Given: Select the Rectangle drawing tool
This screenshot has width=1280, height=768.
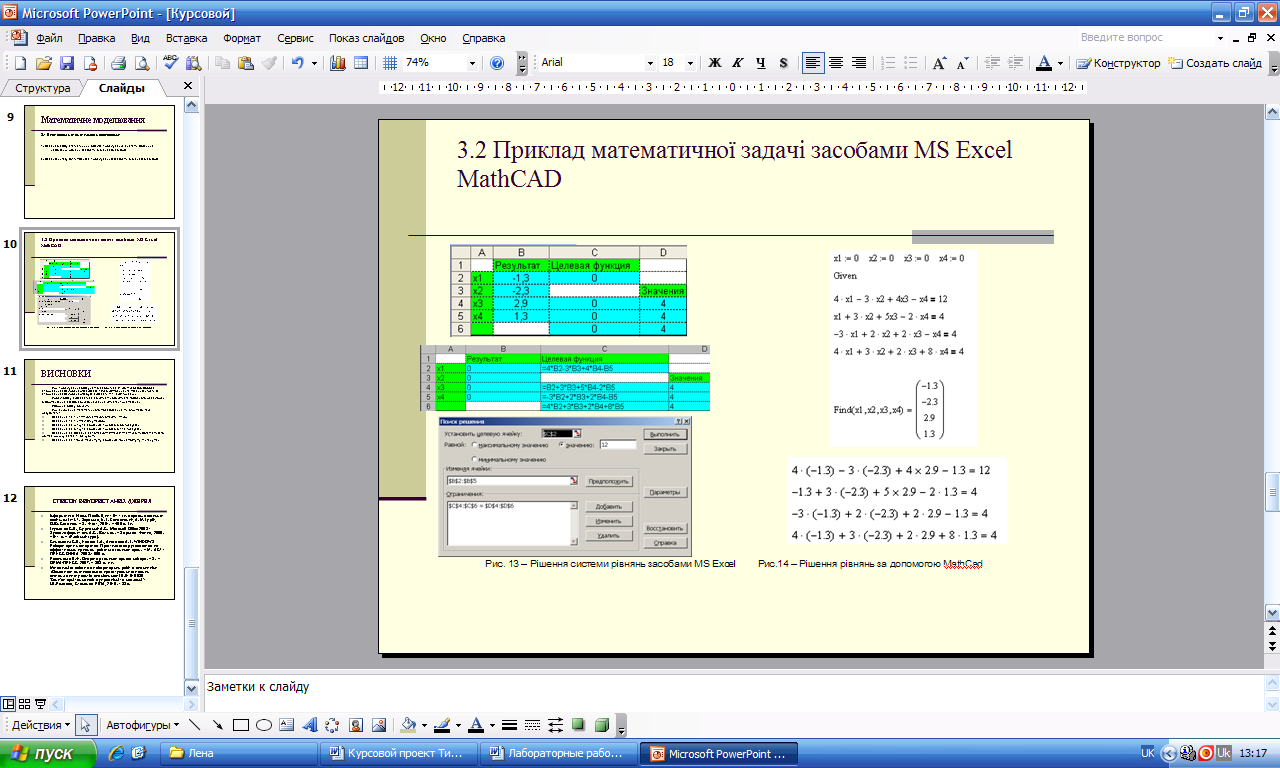Looking at the screenshot, I should click(x=240, y=725).
